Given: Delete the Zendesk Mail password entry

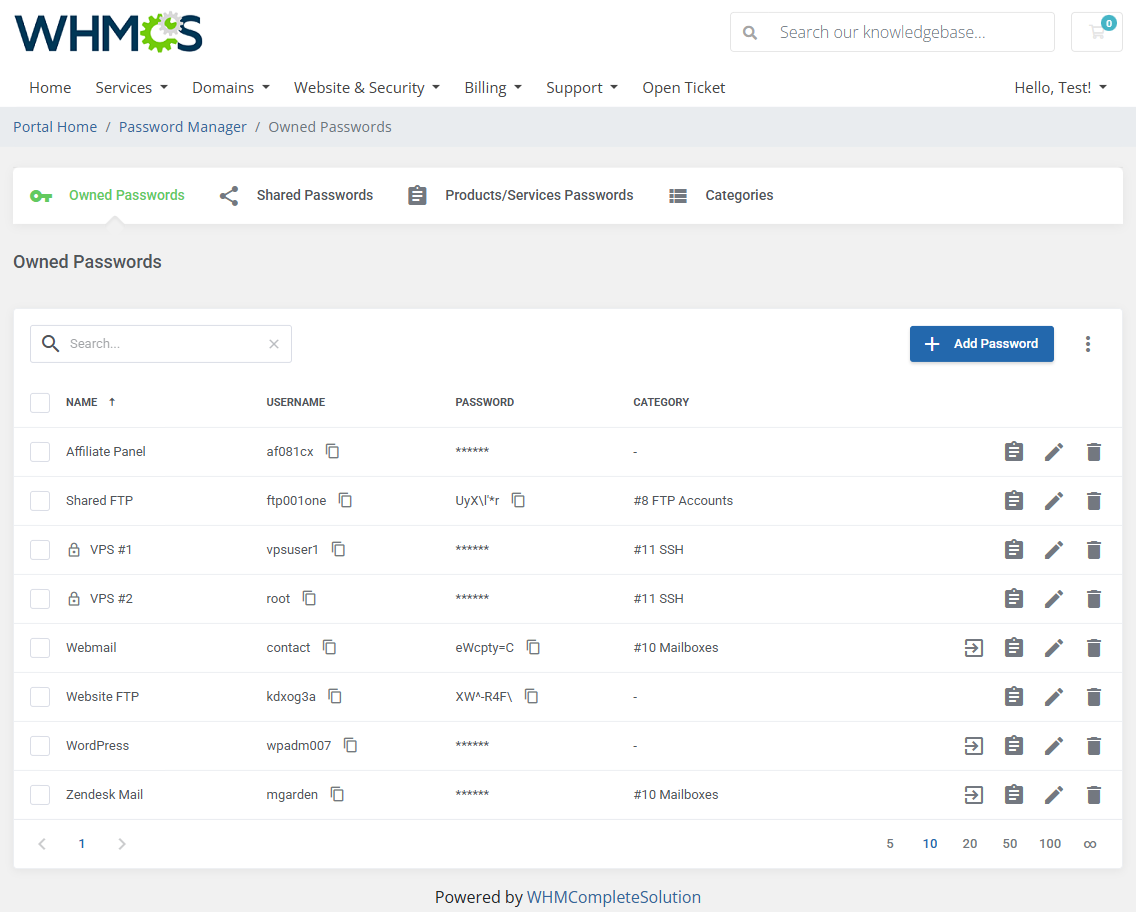Looking at the screenshot, I should click(x=1093, y=795).
